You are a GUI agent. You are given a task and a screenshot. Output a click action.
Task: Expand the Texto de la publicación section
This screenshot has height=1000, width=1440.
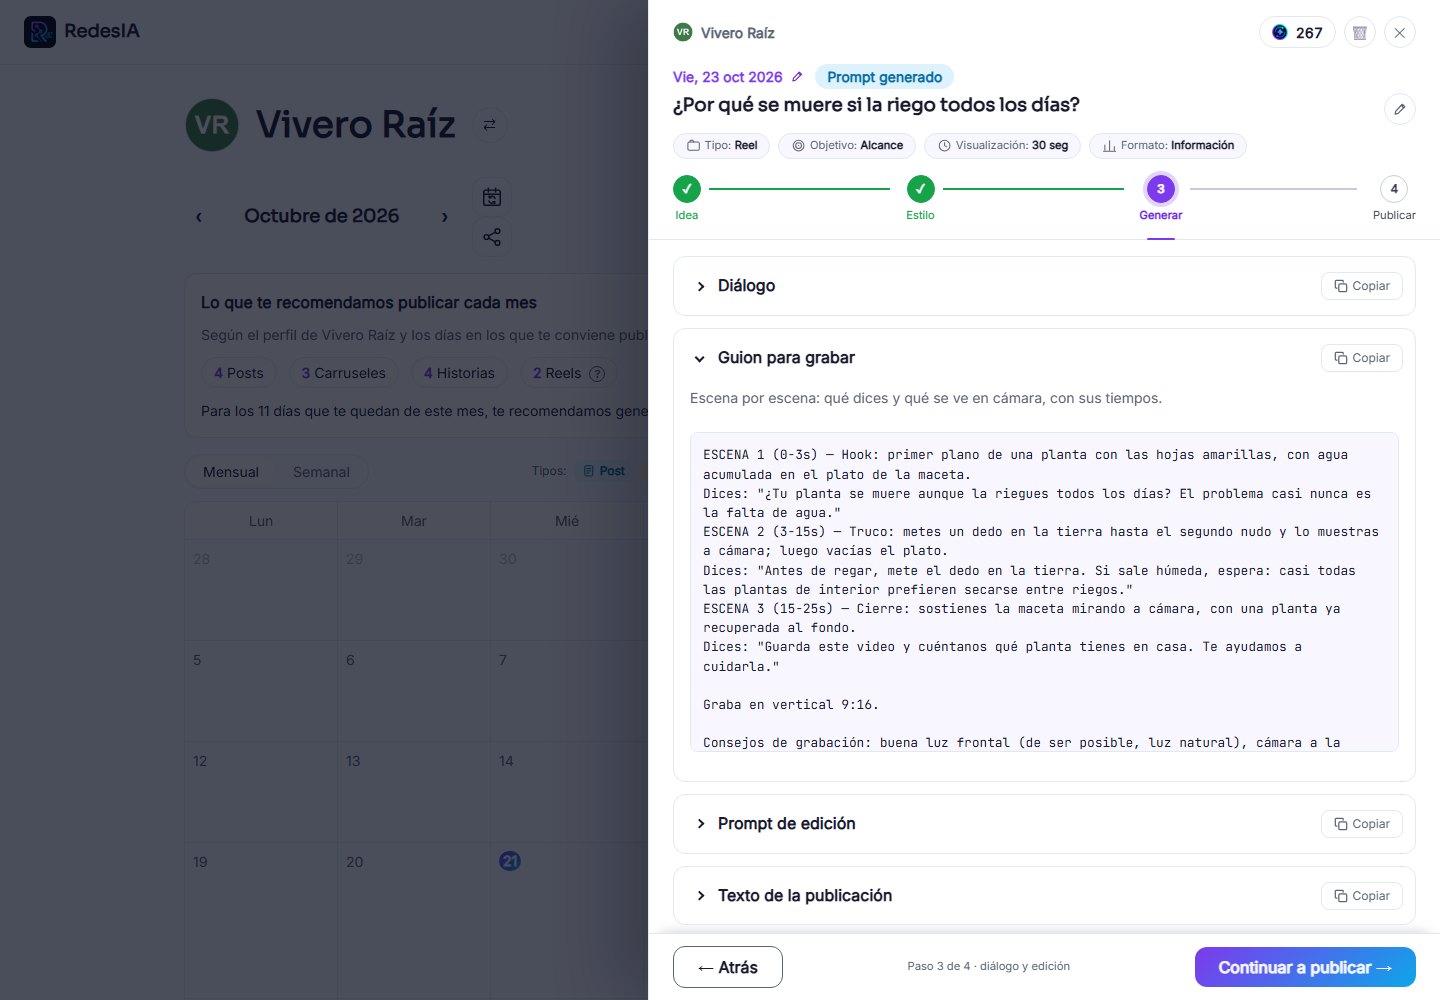[x=701, y=896]
